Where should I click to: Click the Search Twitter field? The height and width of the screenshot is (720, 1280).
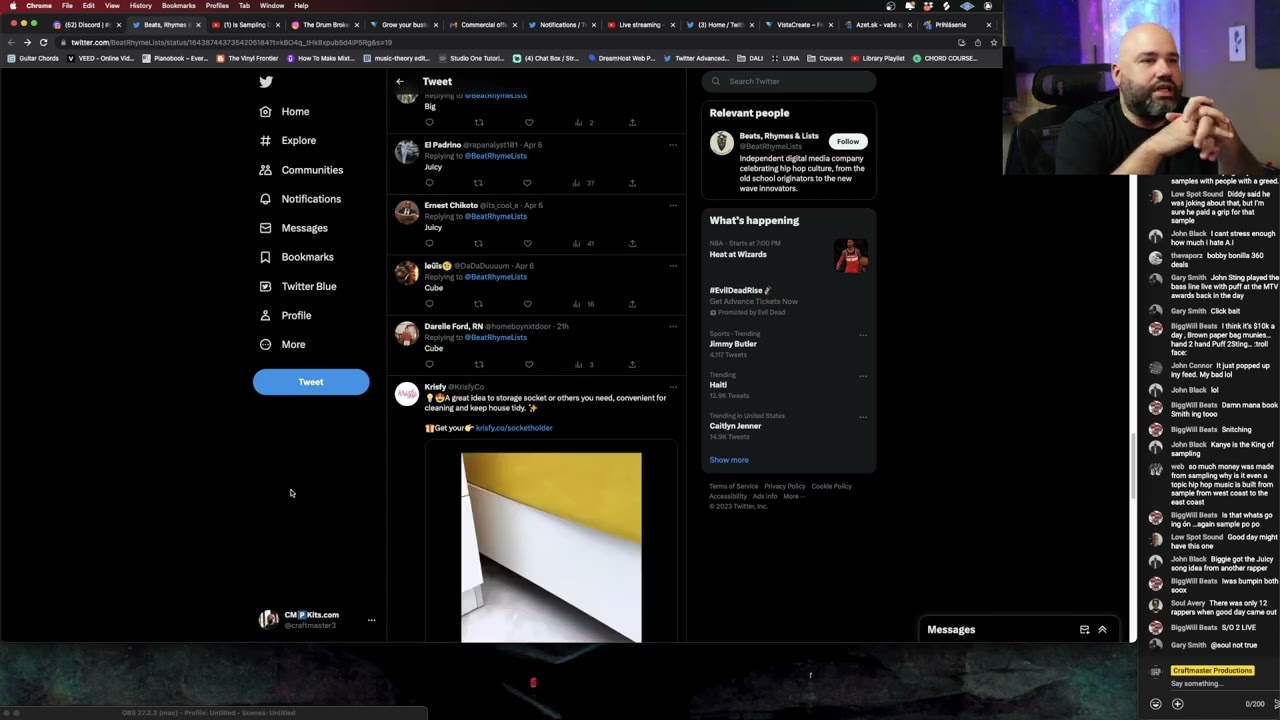point(789,81)
